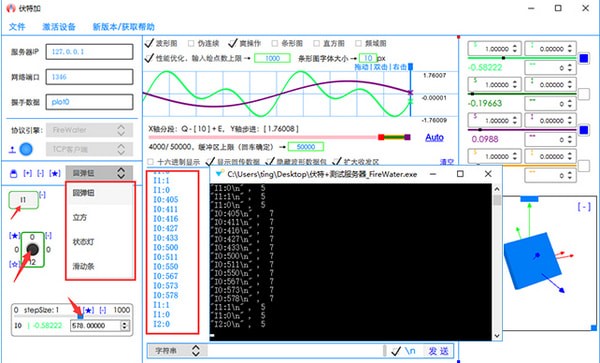This screenshot has width=600, height=363.
Task: Click the [+] add widget icon
Action: point(28,173)
